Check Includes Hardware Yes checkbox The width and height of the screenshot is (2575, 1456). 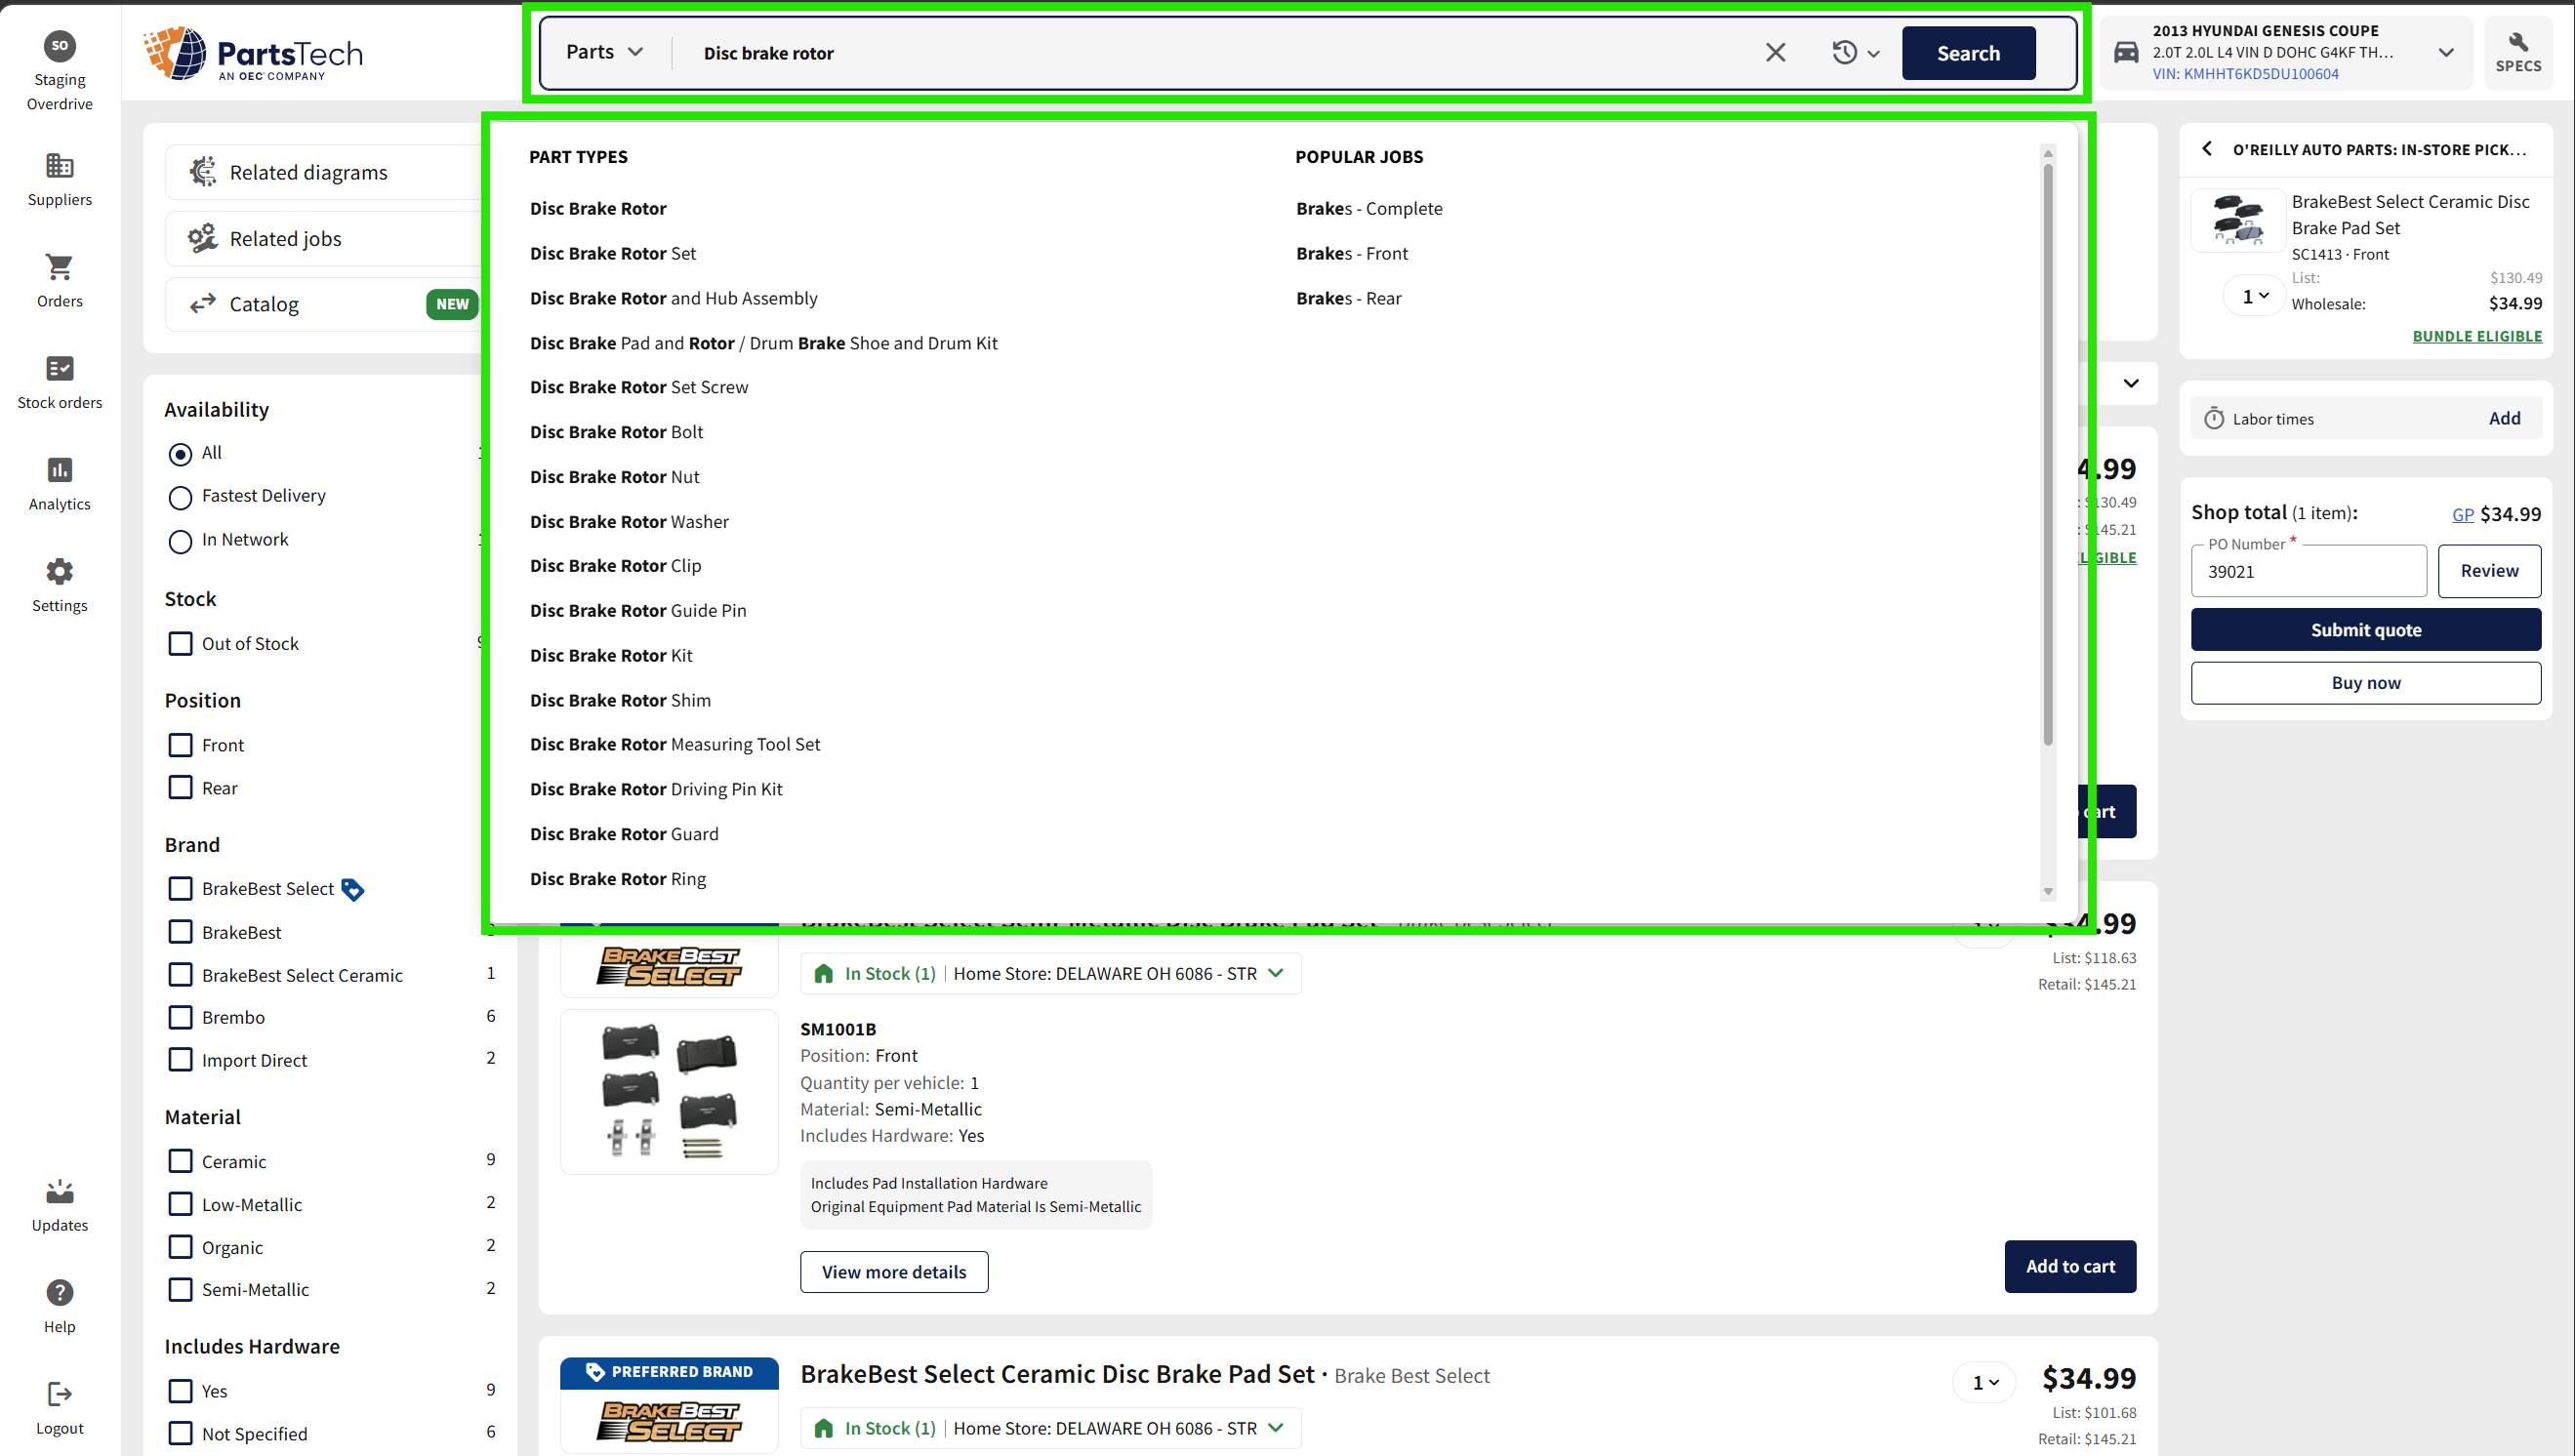click(180, 1391)
